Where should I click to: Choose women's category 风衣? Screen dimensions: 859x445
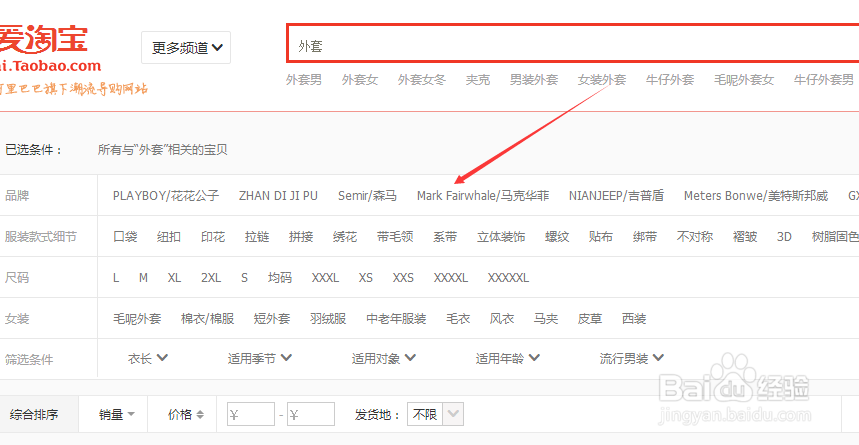pyautogui.click(x=502, y=318)
